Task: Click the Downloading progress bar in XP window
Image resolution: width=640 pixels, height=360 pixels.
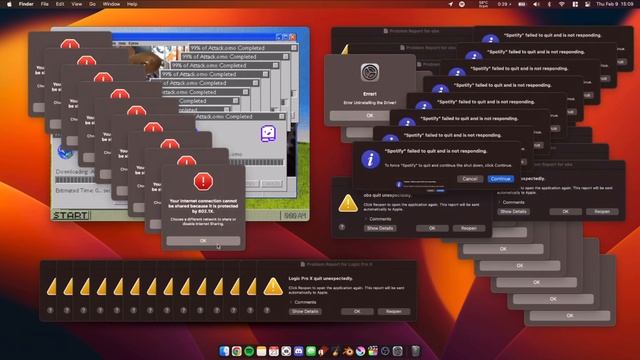Action: coord(75,180)
